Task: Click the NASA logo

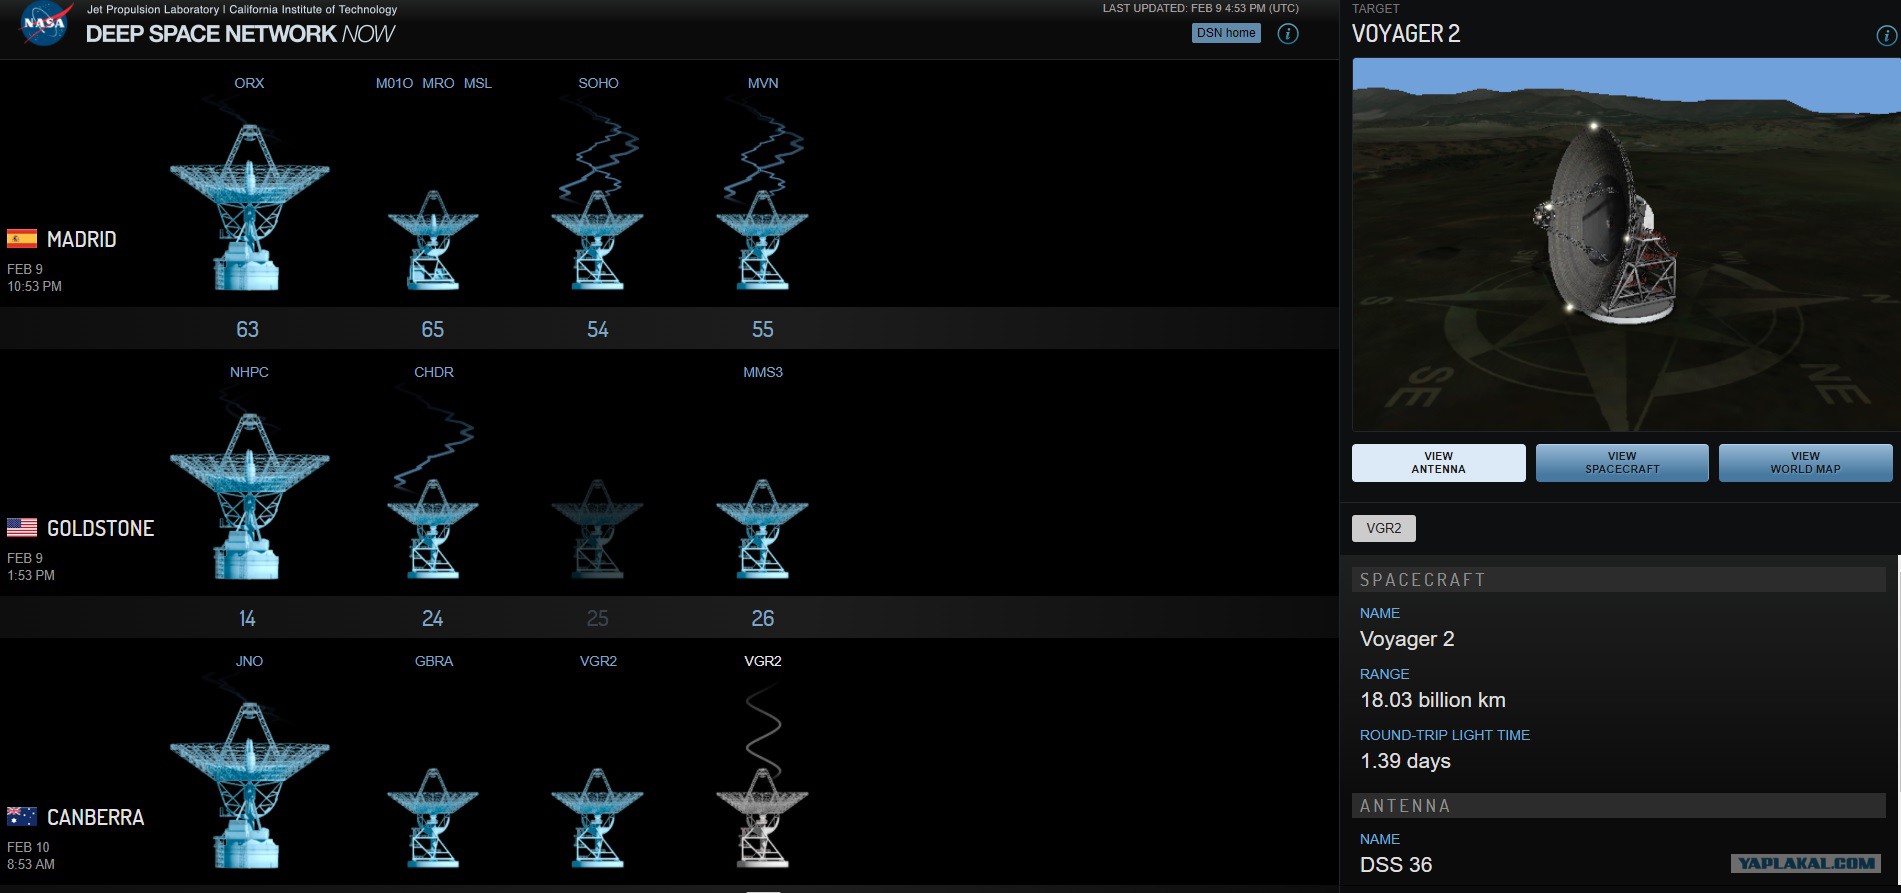Action: (46, 23)
